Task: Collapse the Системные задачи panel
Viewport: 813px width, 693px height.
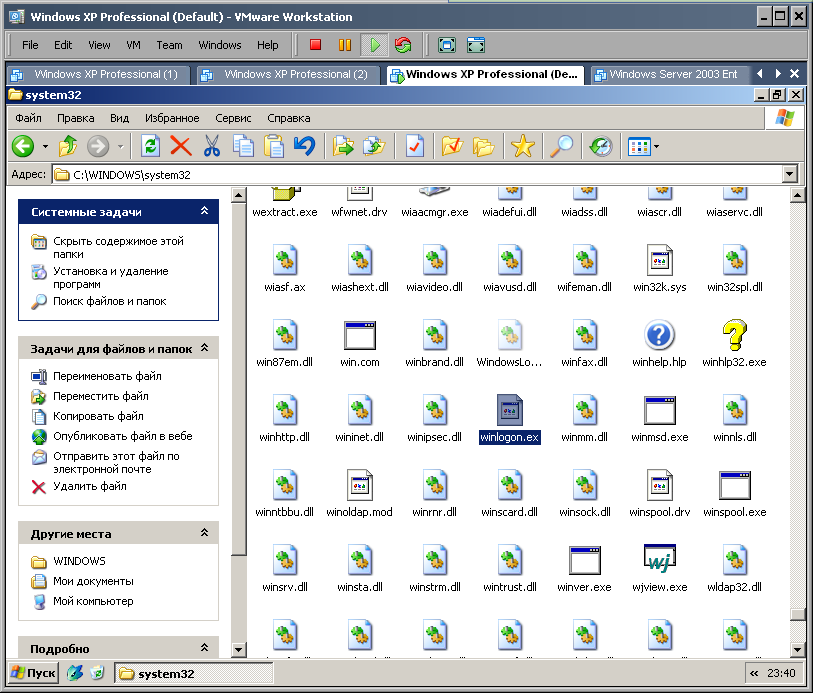Action: coord(204,210)
